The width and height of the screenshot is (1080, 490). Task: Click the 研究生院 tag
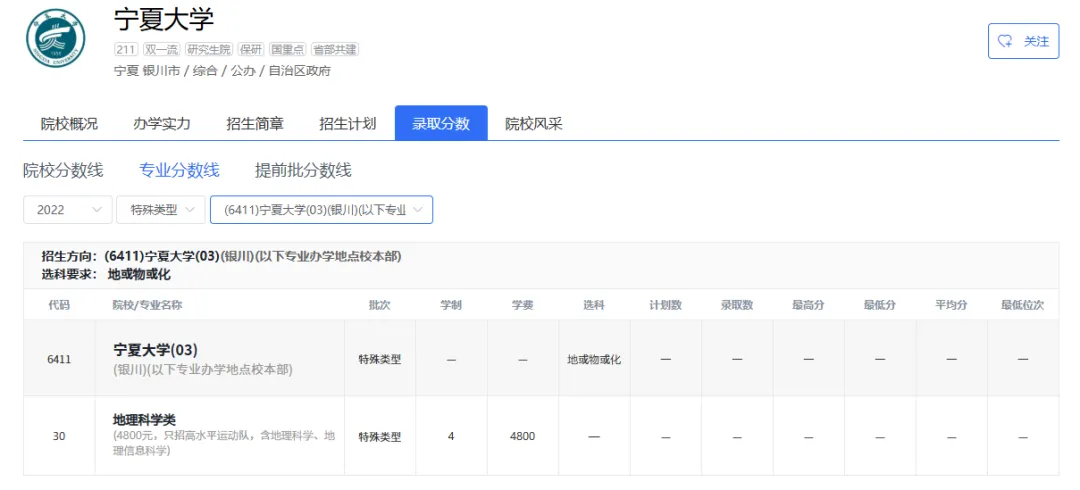coord(209,50)
